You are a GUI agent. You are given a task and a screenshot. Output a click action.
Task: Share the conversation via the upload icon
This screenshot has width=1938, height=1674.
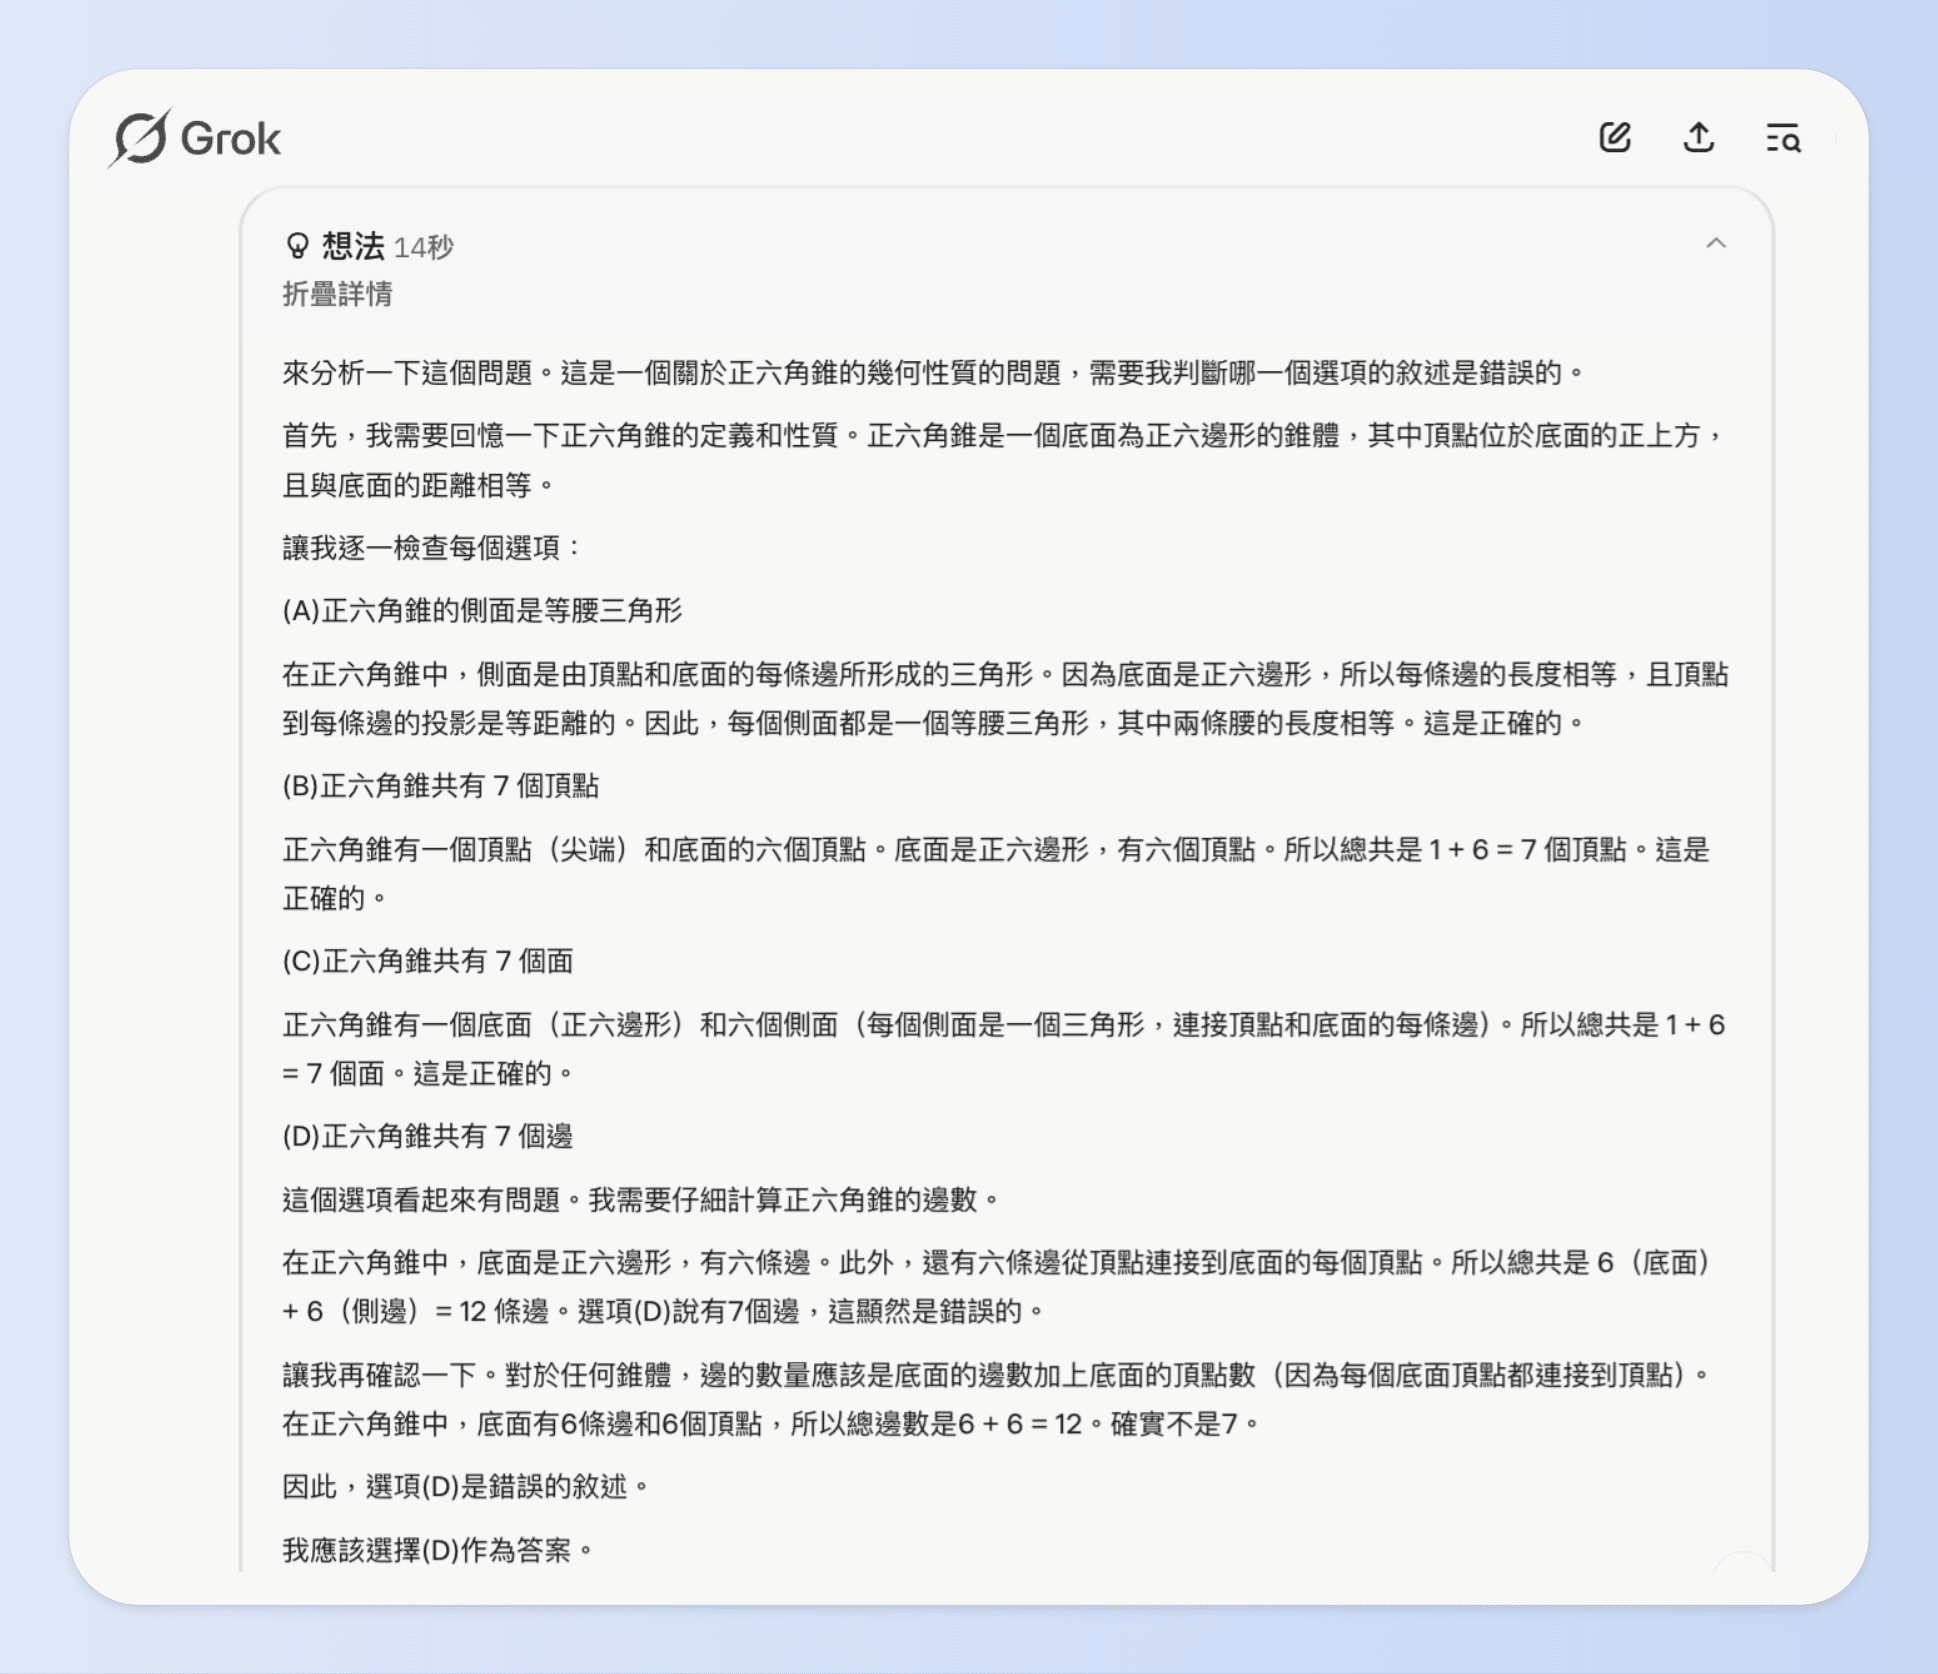1698,138
